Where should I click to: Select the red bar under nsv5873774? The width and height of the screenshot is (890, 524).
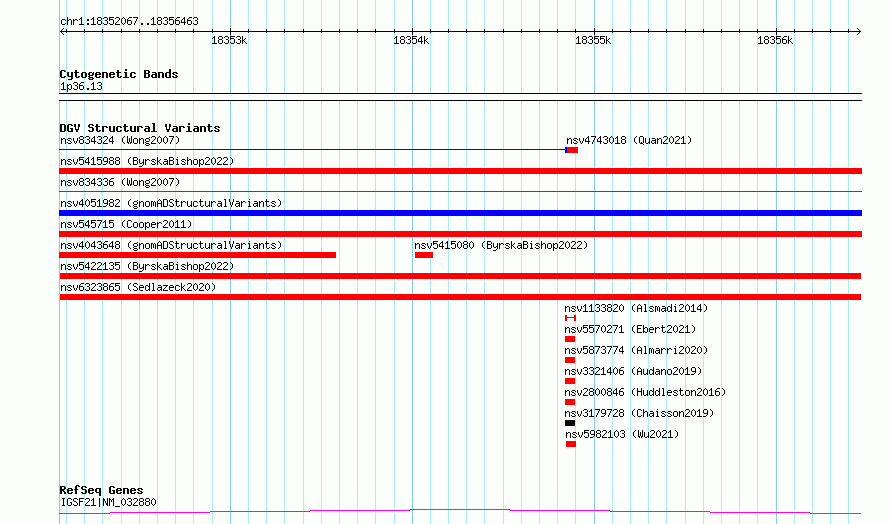(570, 360)
